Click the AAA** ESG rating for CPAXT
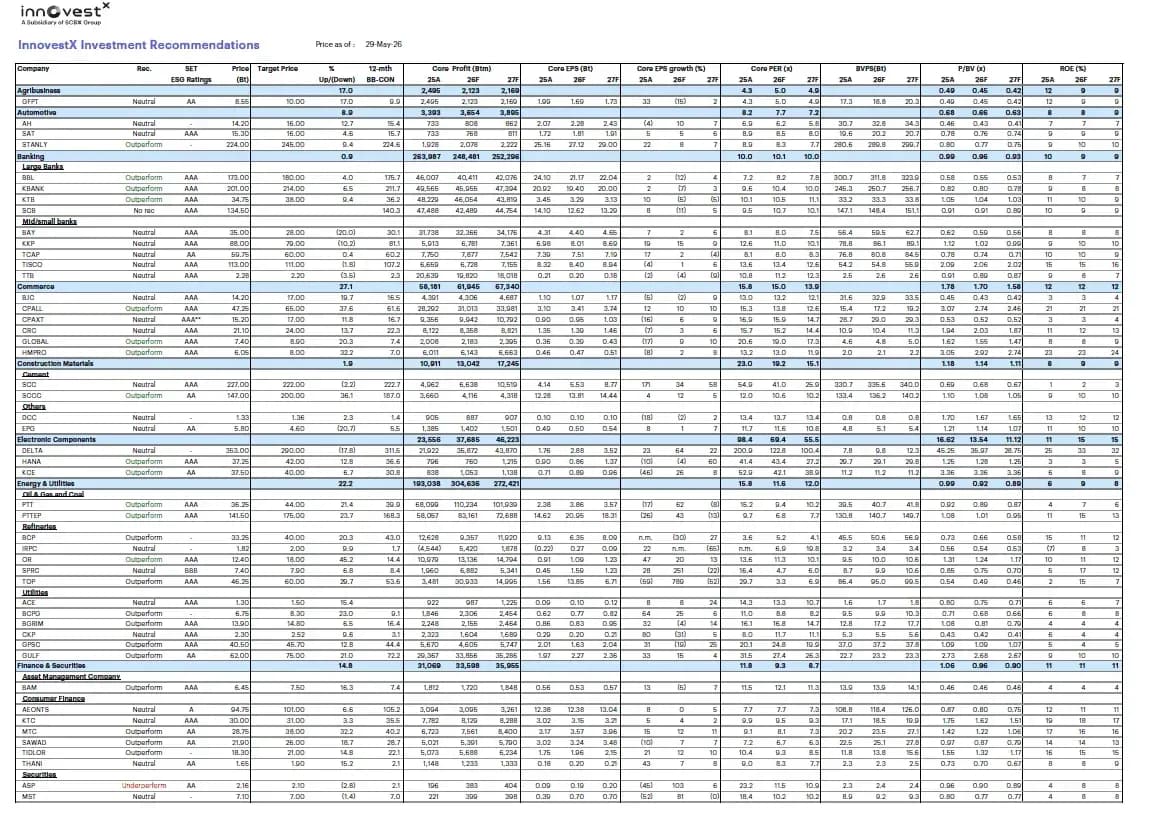Screen dimensions: 1154x818 point(191,320)
